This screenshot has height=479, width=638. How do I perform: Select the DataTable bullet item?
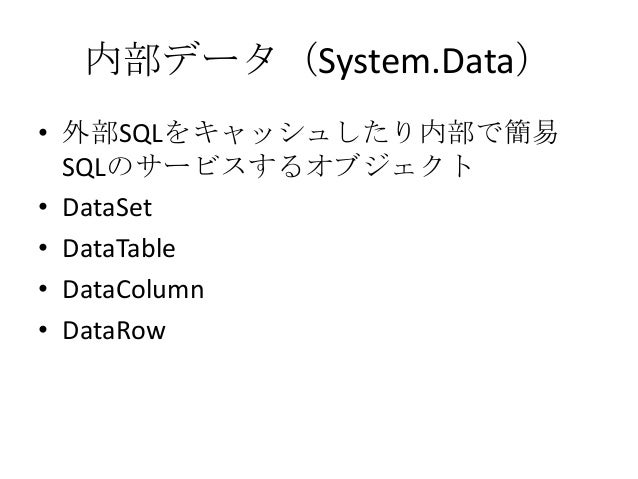click(119, 248)
